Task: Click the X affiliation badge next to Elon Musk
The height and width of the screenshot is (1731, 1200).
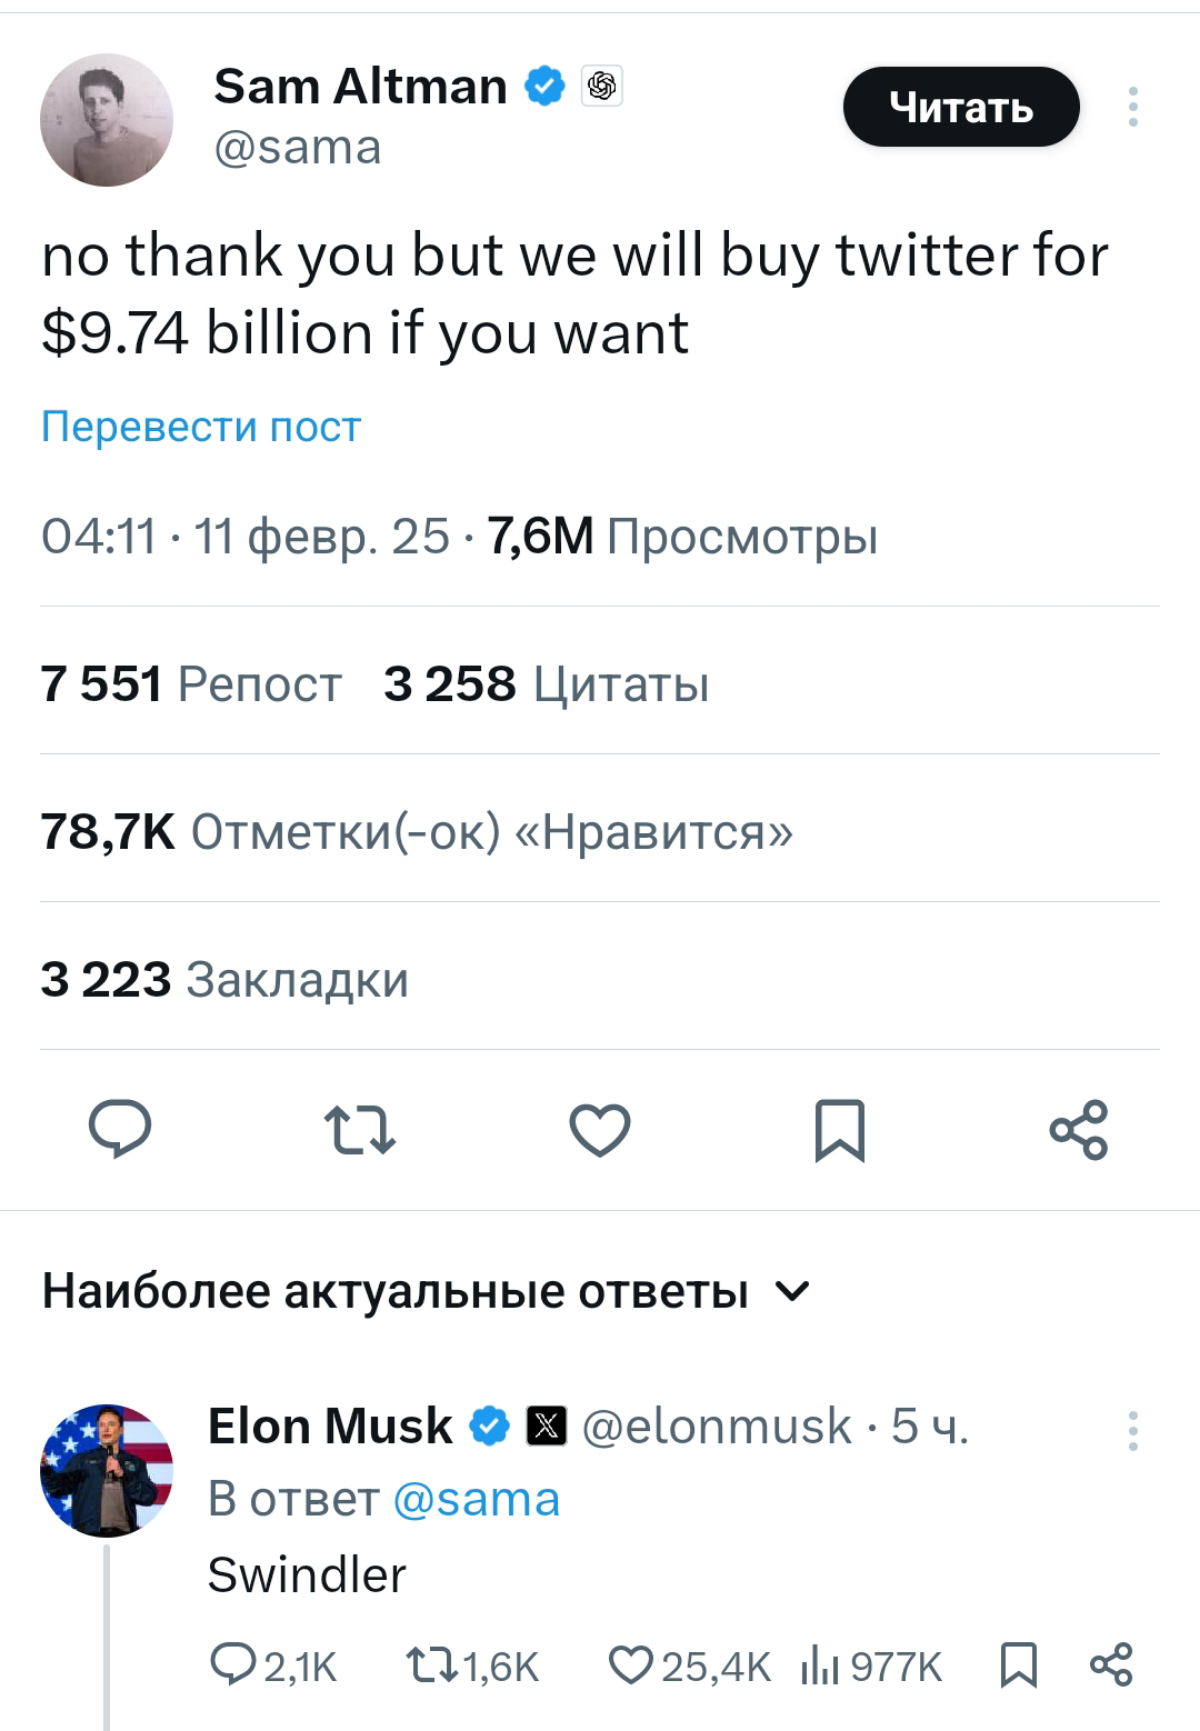Action: click(546, 1426)
